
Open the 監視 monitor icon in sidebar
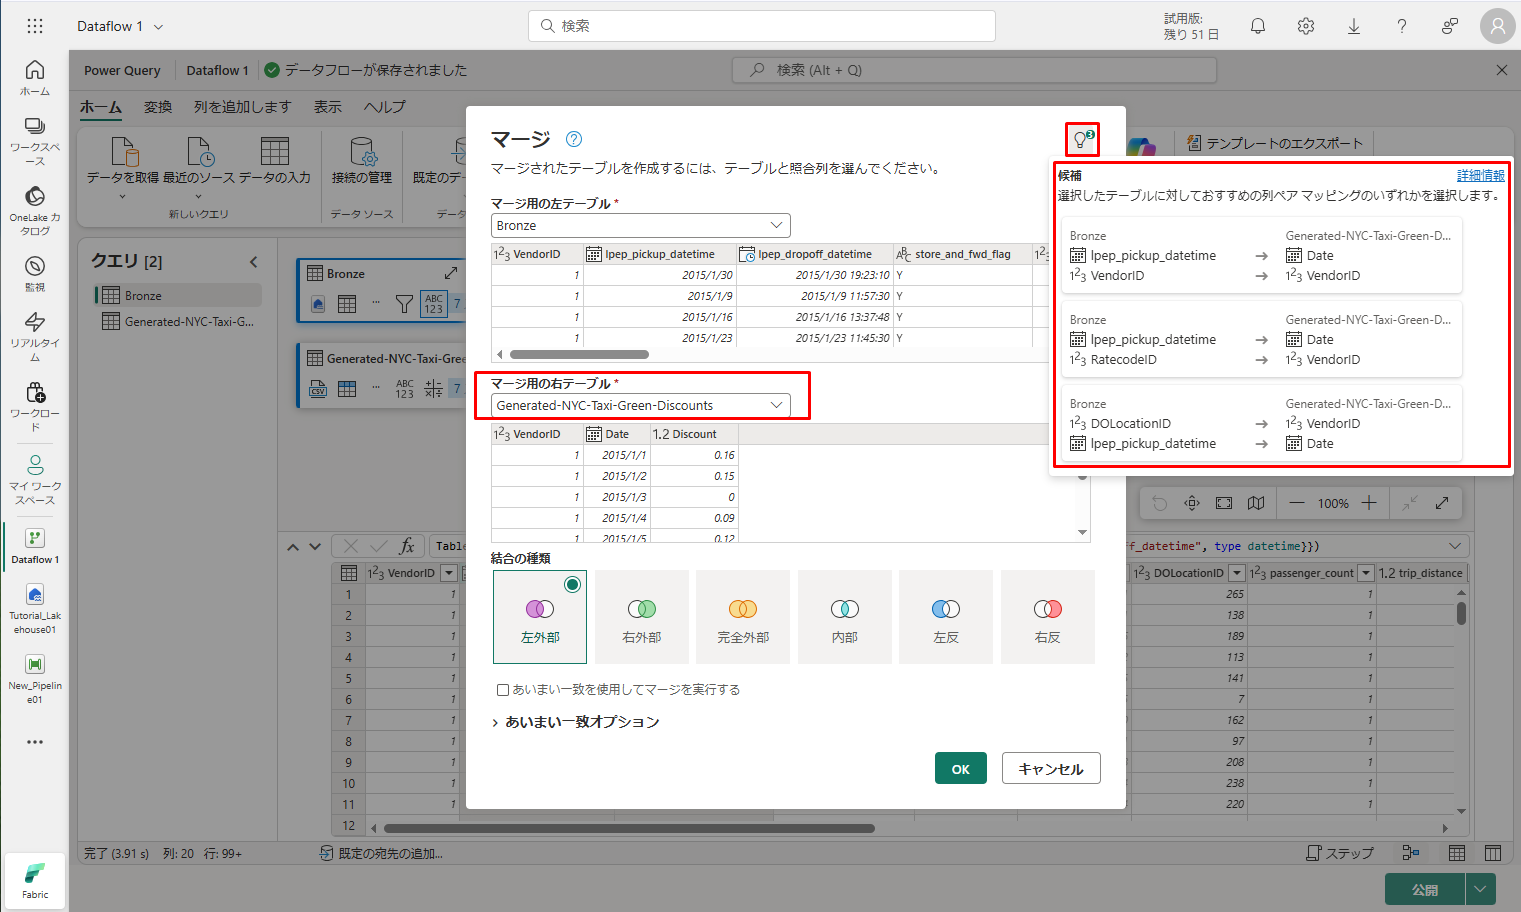(x=35, y=273)
